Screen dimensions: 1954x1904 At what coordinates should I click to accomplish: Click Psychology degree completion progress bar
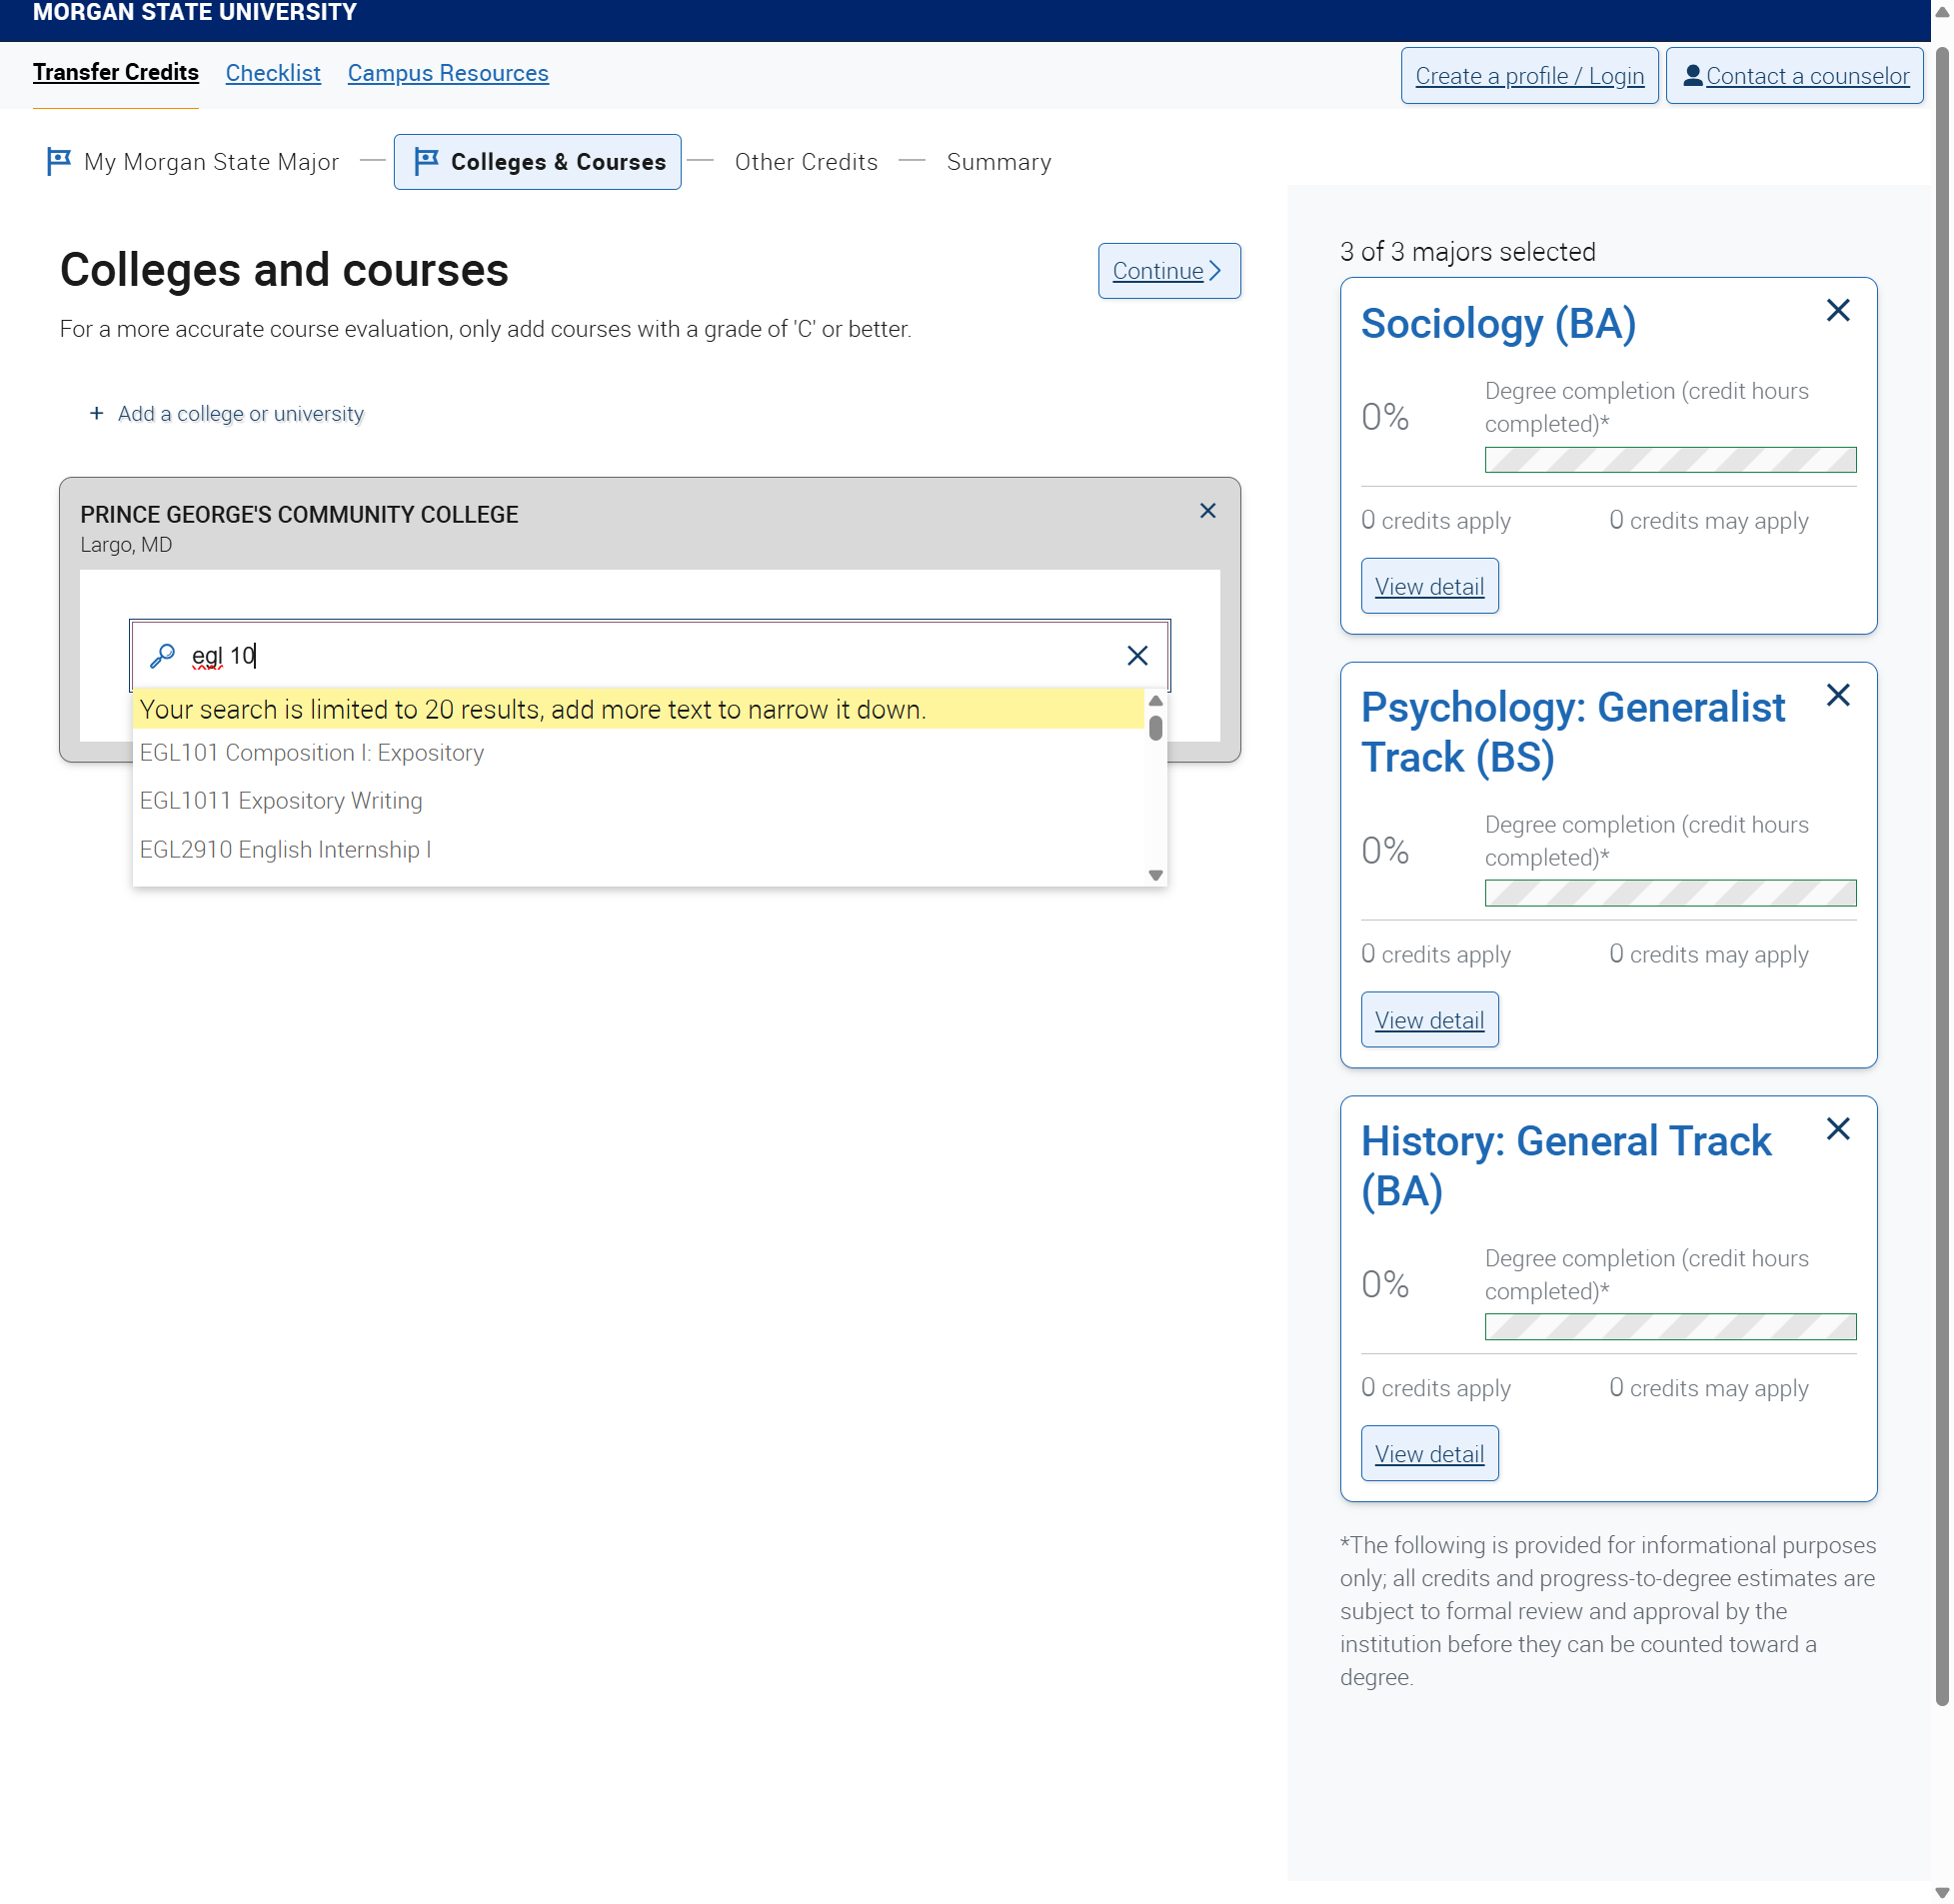[x=1670, y=893]
